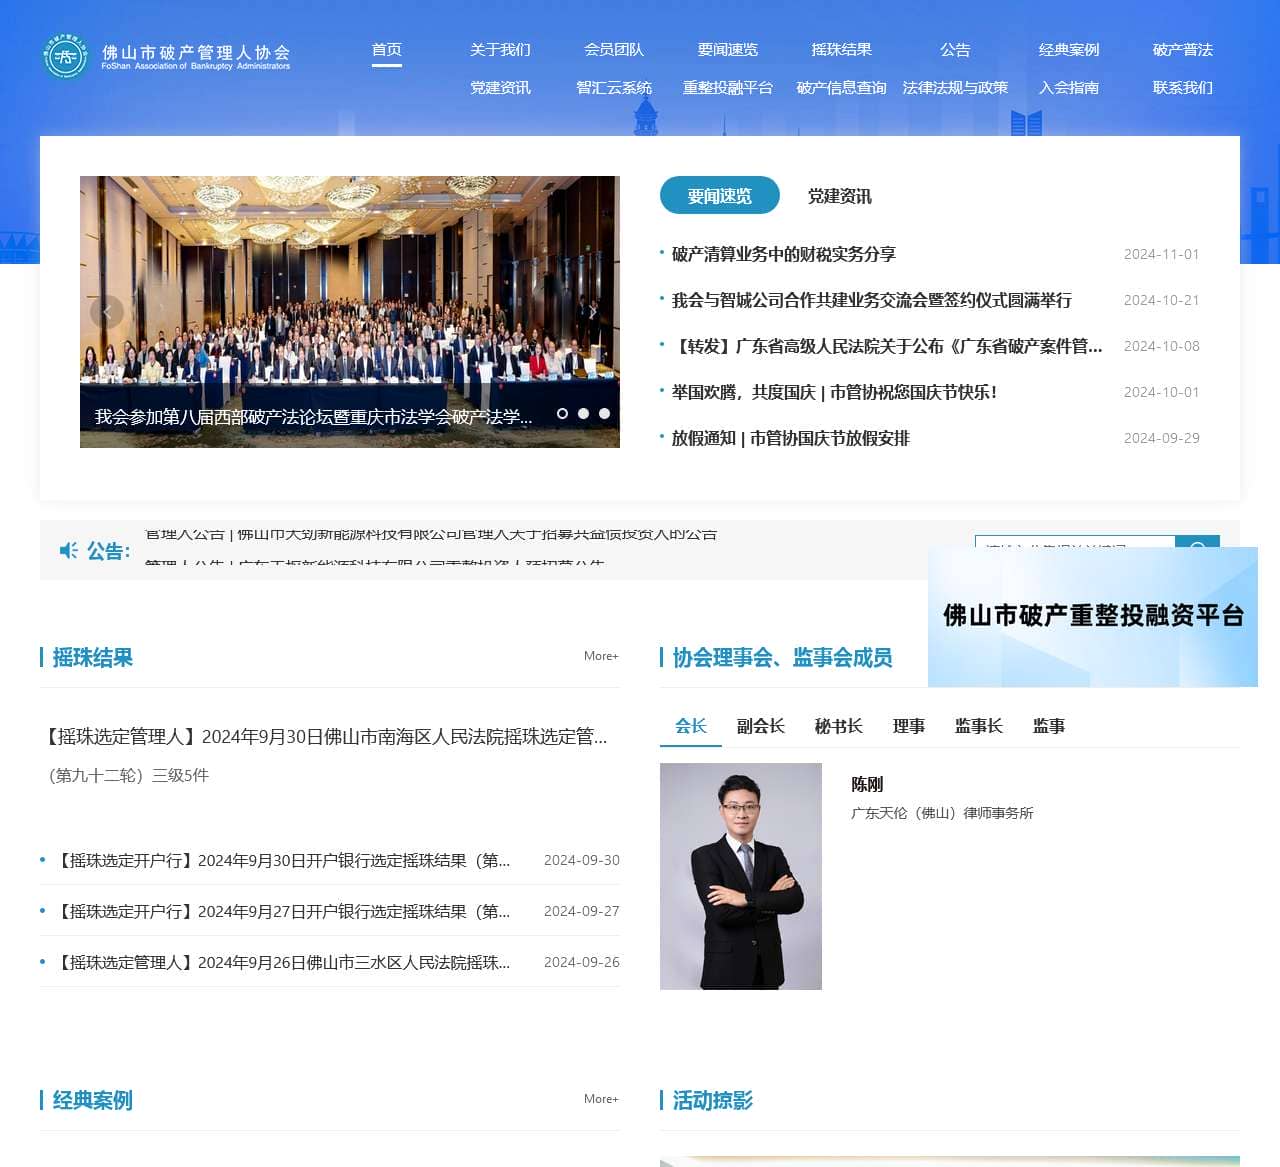Go to 重整投融平台

tap(728, 88)
